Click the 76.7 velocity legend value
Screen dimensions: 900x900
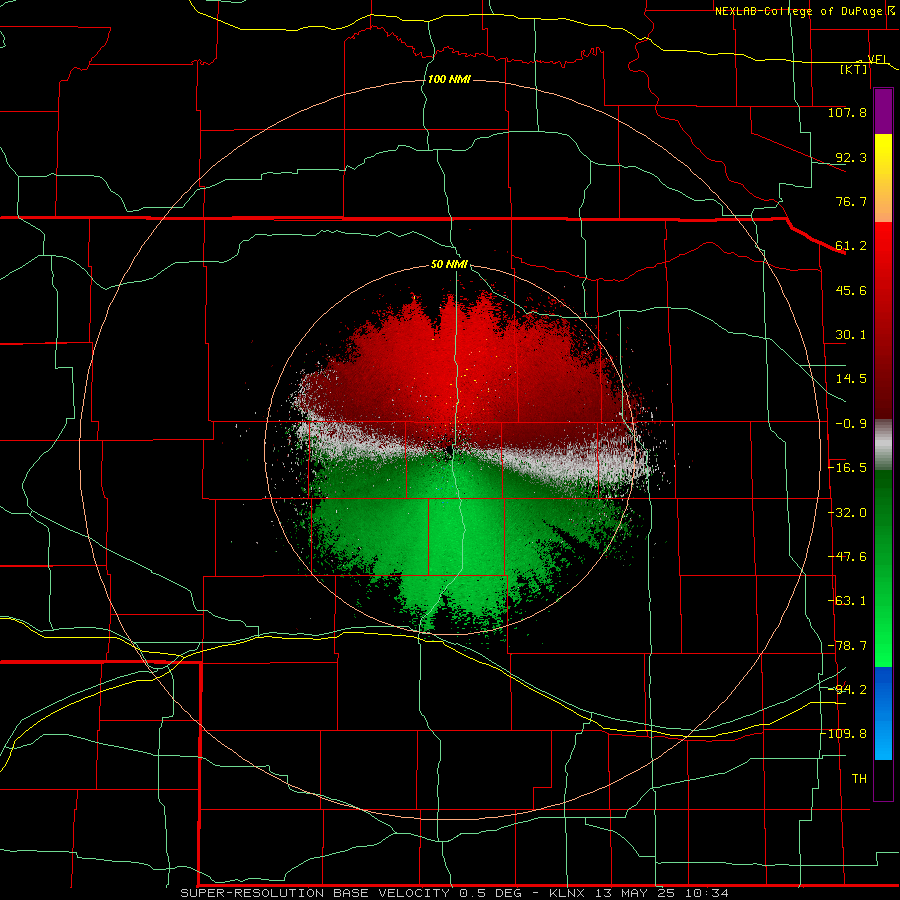pyautogui.click(x=851, y=201)
